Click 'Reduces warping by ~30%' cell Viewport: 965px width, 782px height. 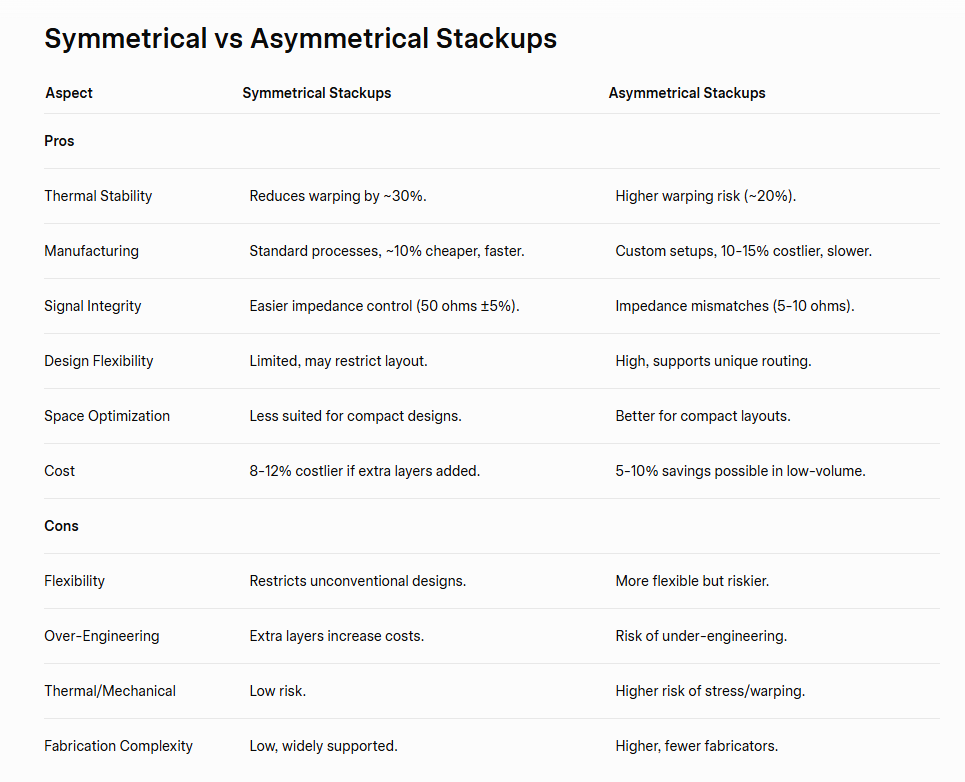pos(338,196)
